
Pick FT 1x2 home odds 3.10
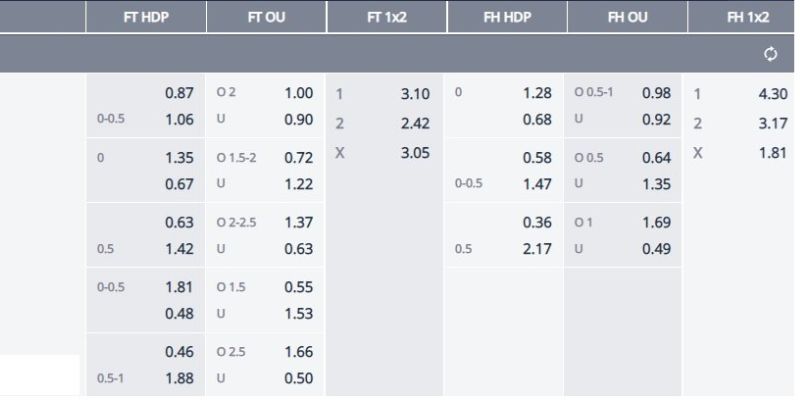[415, 94]
